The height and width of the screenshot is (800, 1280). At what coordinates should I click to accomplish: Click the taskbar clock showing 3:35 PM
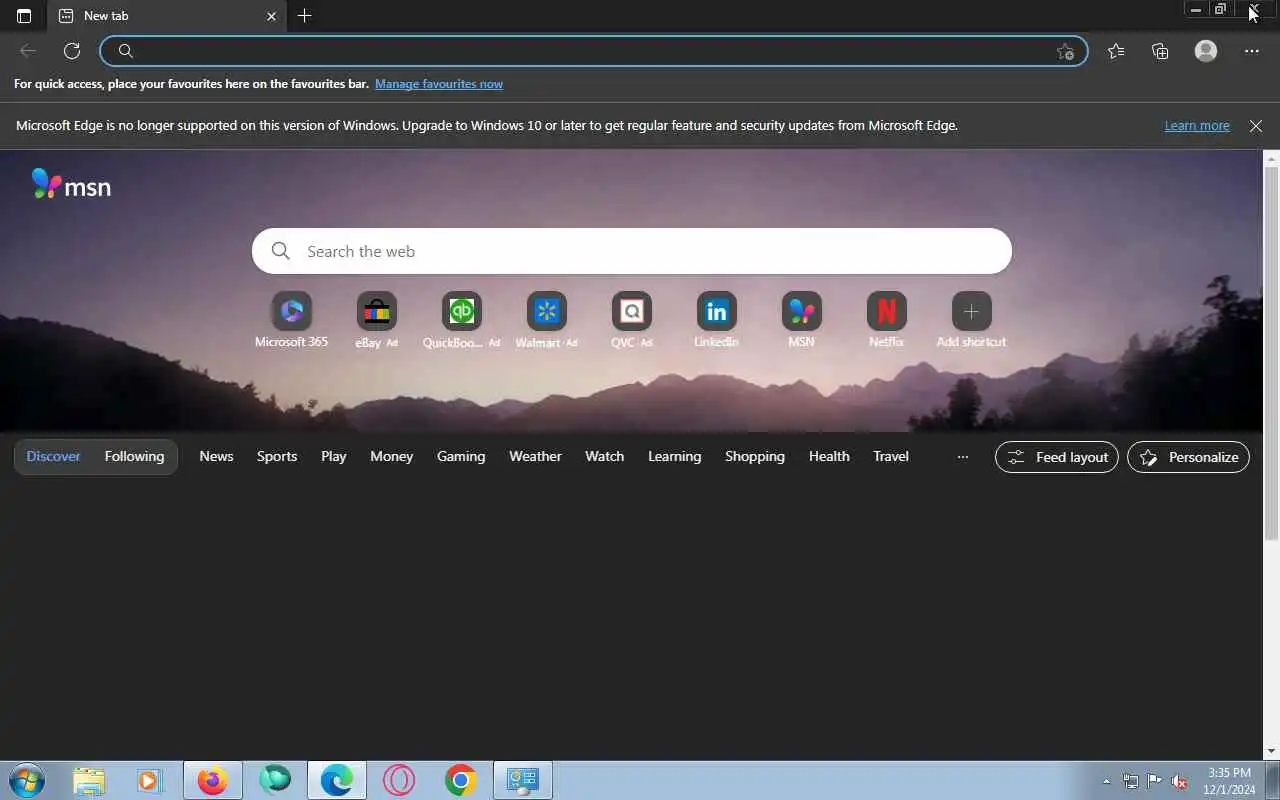1229,781
